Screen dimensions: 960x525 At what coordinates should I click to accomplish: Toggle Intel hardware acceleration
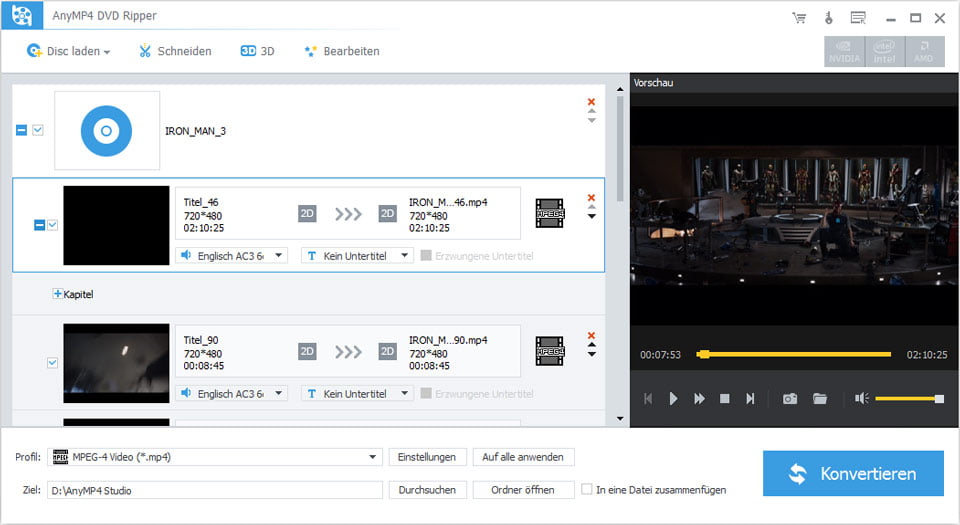point(884,52)
